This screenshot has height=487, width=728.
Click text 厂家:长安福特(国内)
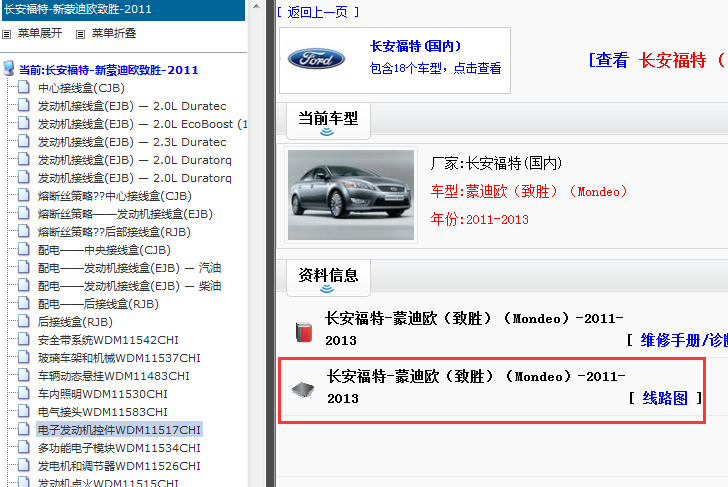coord(496,163)
